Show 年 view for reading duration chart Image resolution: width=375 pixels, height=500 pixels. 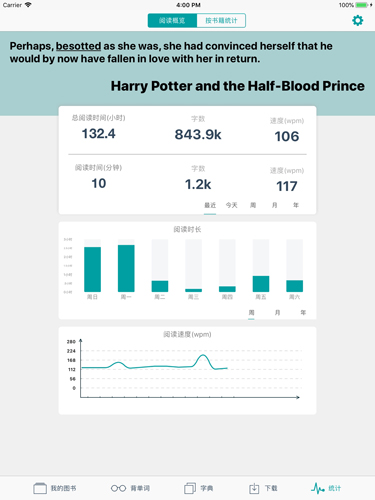click(303, 313)
